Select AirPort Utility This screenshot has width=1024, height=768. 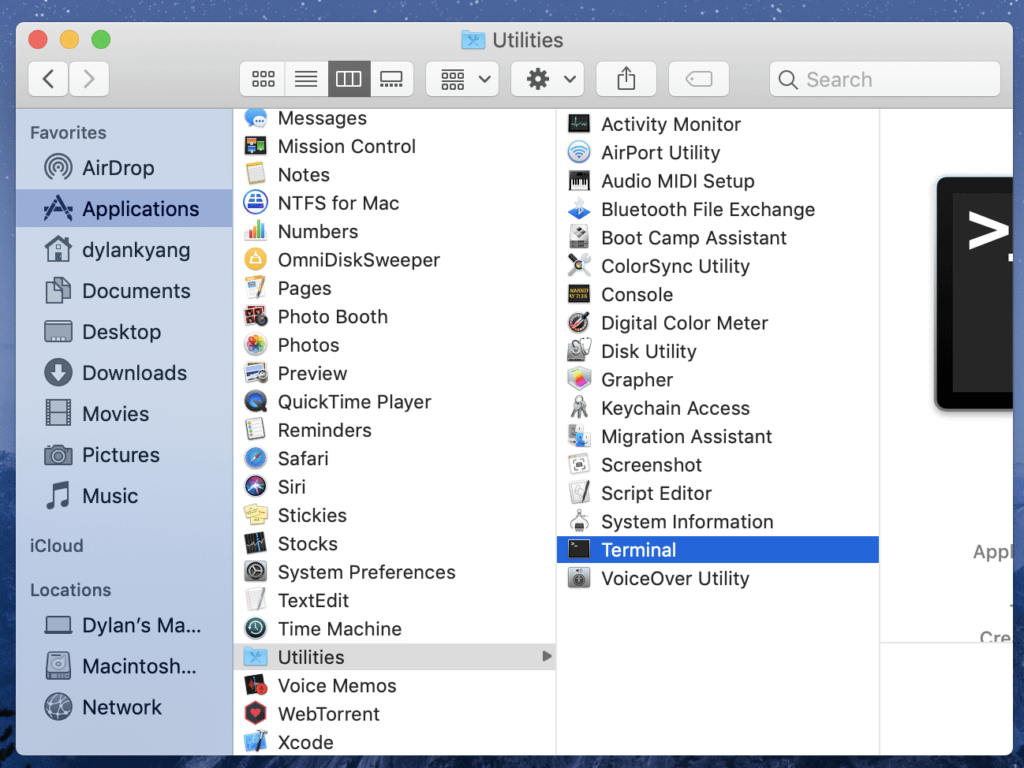click(x=718, y=153)
